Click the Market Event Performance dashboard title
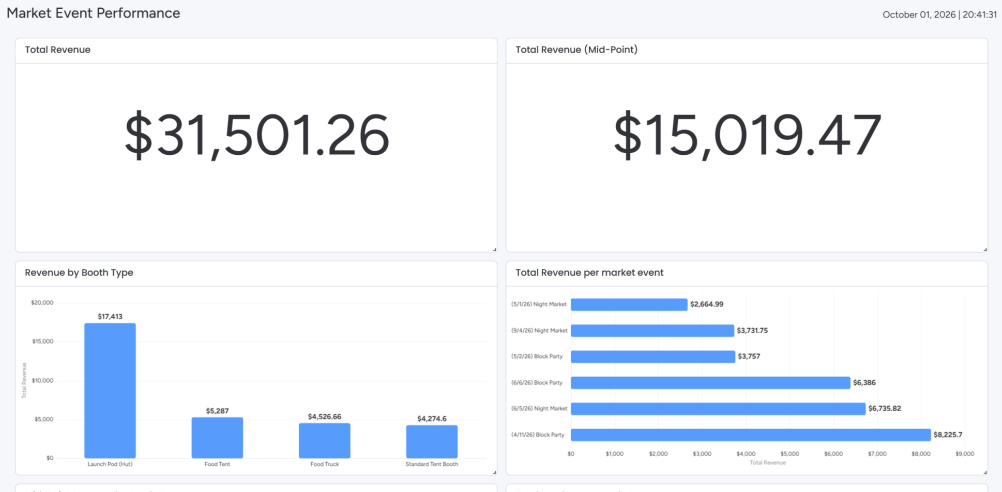This screenshot has height=492, width=1002. pos(93,13)
